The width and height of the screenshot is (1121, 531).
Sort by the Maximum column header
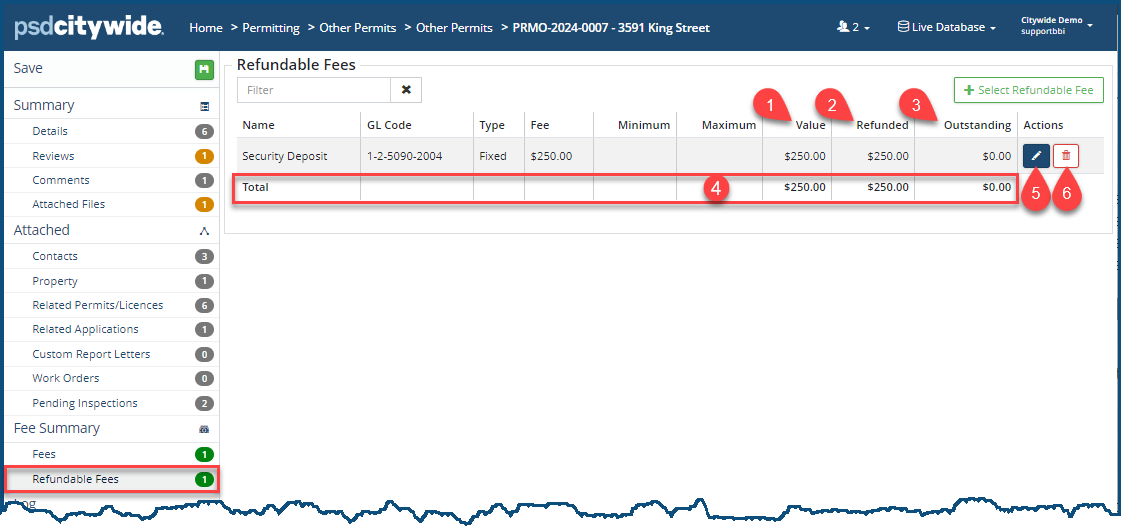click(729, 125)
